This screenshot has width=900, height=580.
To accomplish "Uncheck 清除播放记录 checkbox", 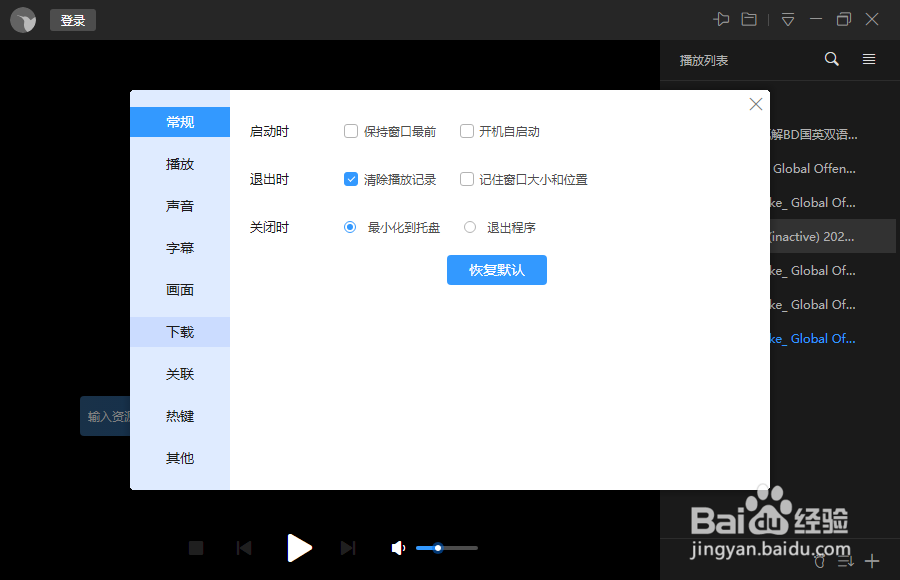I will click(351, 179).
